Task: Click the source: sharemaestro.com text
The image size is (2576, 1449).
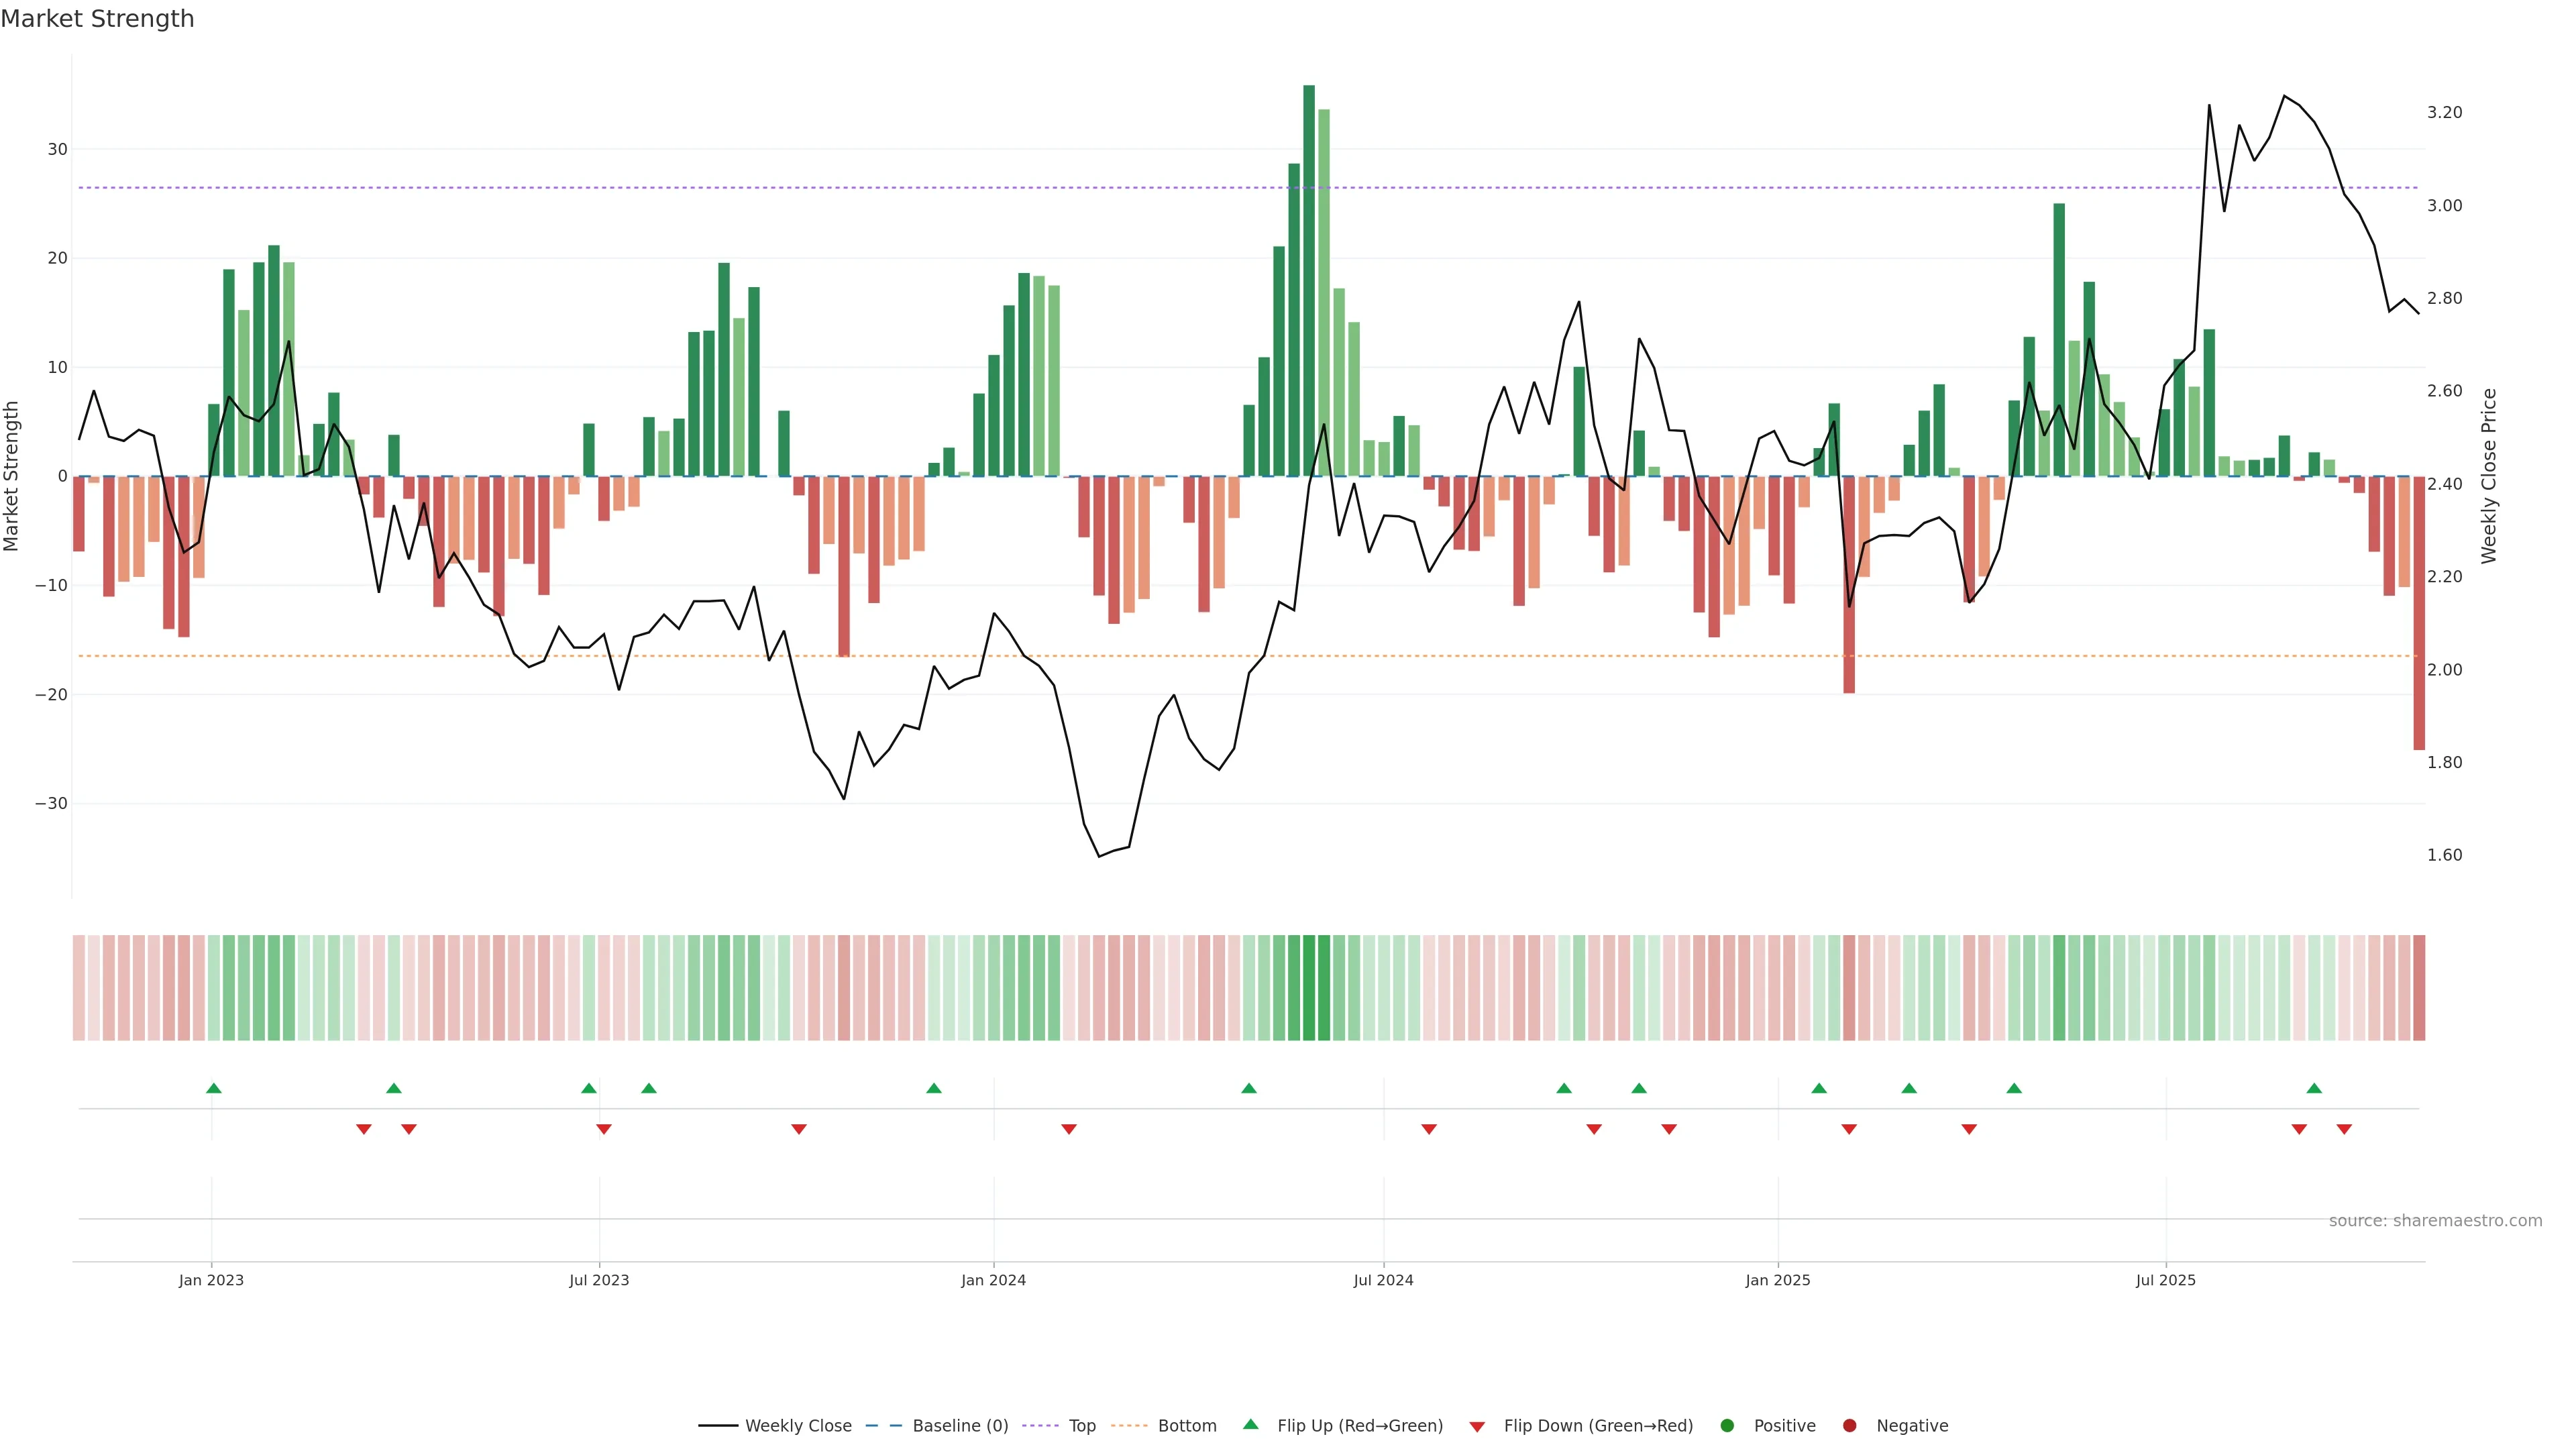Action: (2435, 1220)
